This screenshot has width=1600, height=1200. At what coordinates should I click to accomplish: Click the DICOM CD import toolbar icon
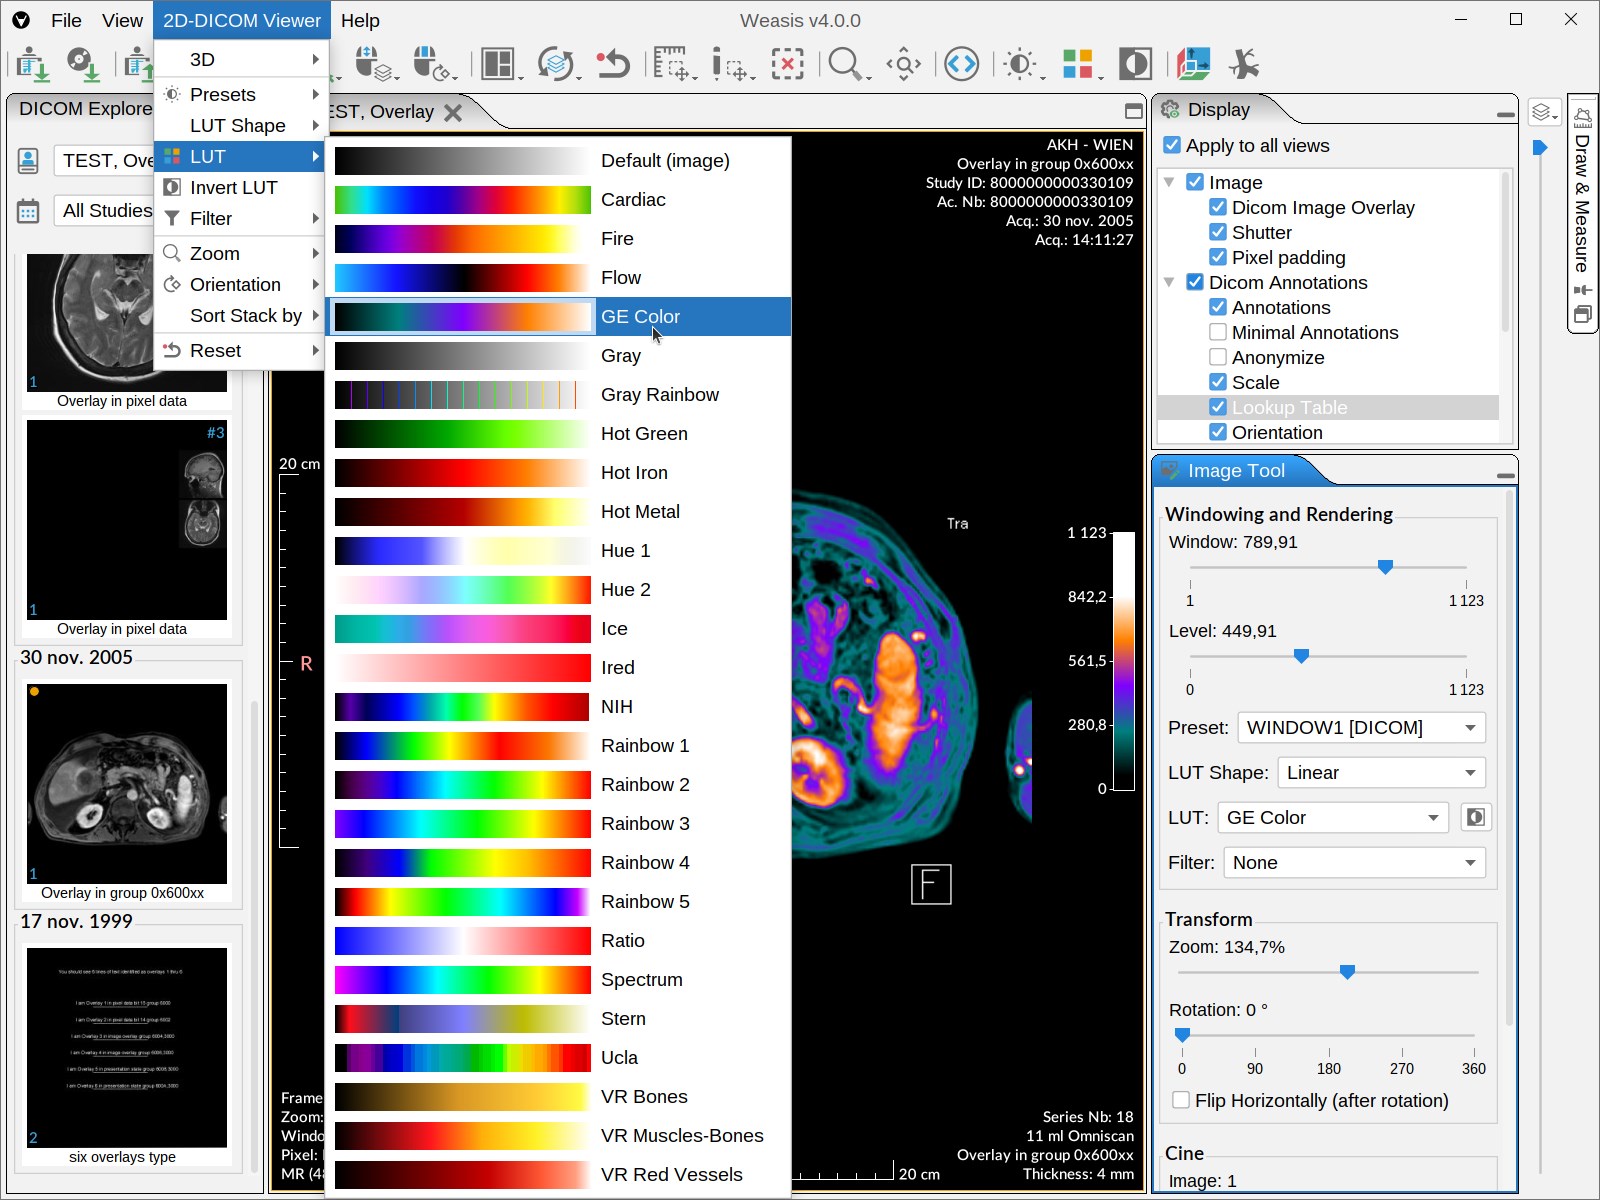point(82,64)
